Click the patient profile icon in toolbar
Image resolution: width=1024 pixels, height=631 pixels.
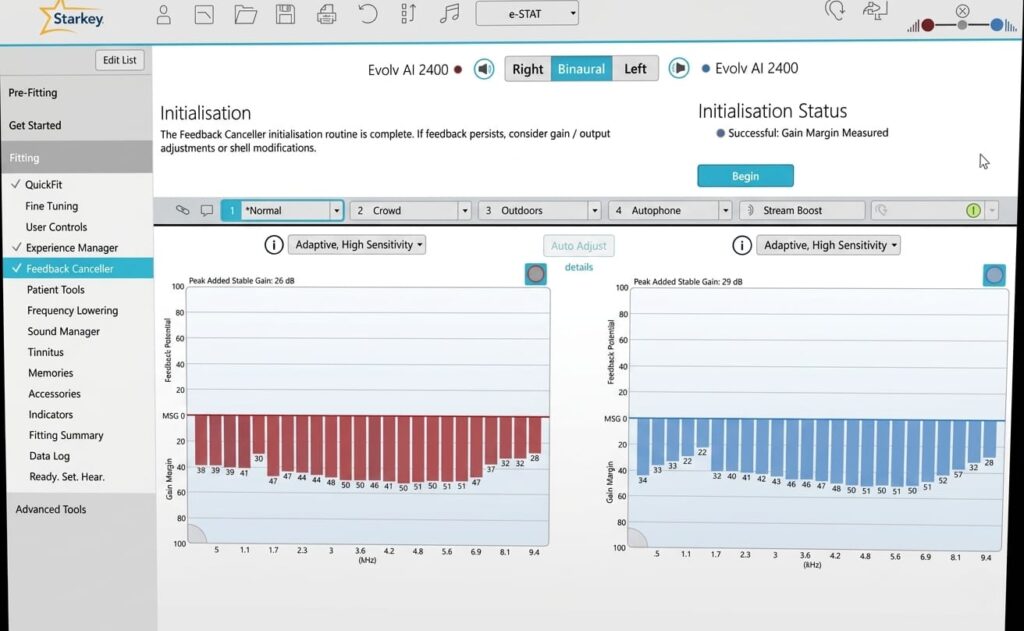pos(164,14)
